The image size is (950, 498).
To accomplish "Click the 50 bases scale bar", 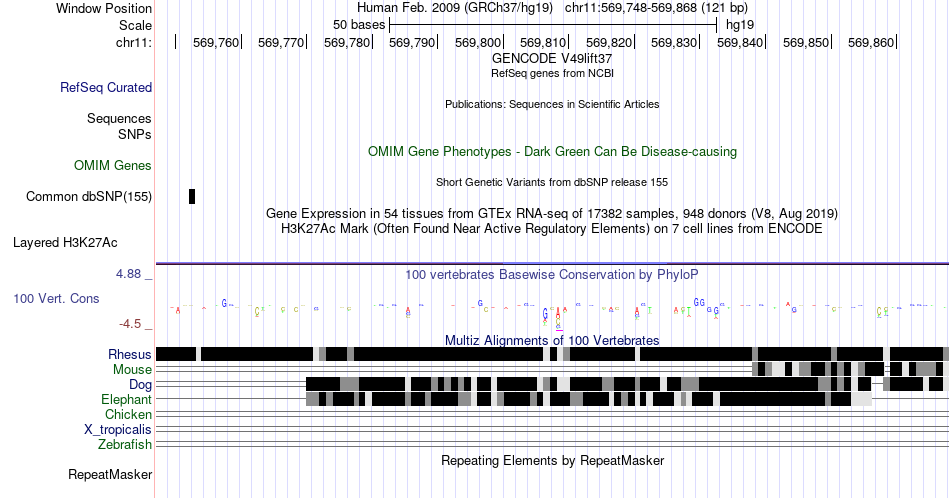I will (x=553, y=25).
